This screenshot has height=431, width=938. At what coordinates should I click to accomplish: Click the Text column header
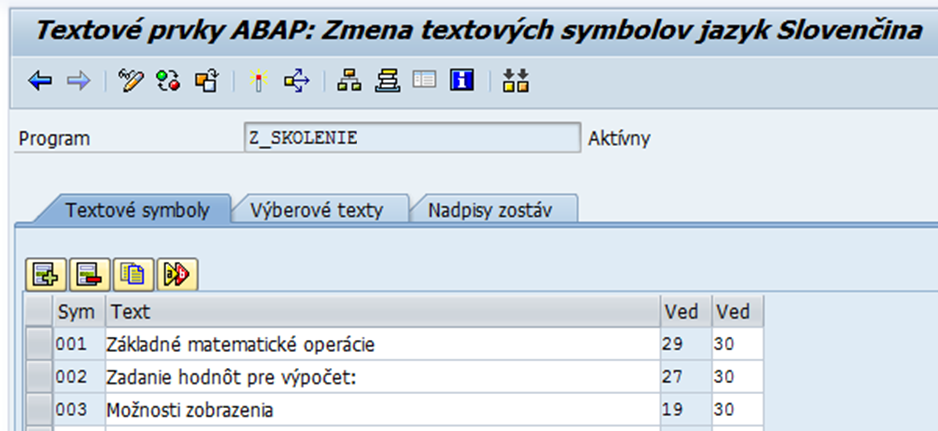pyautogui.click(x=383, y=311)
